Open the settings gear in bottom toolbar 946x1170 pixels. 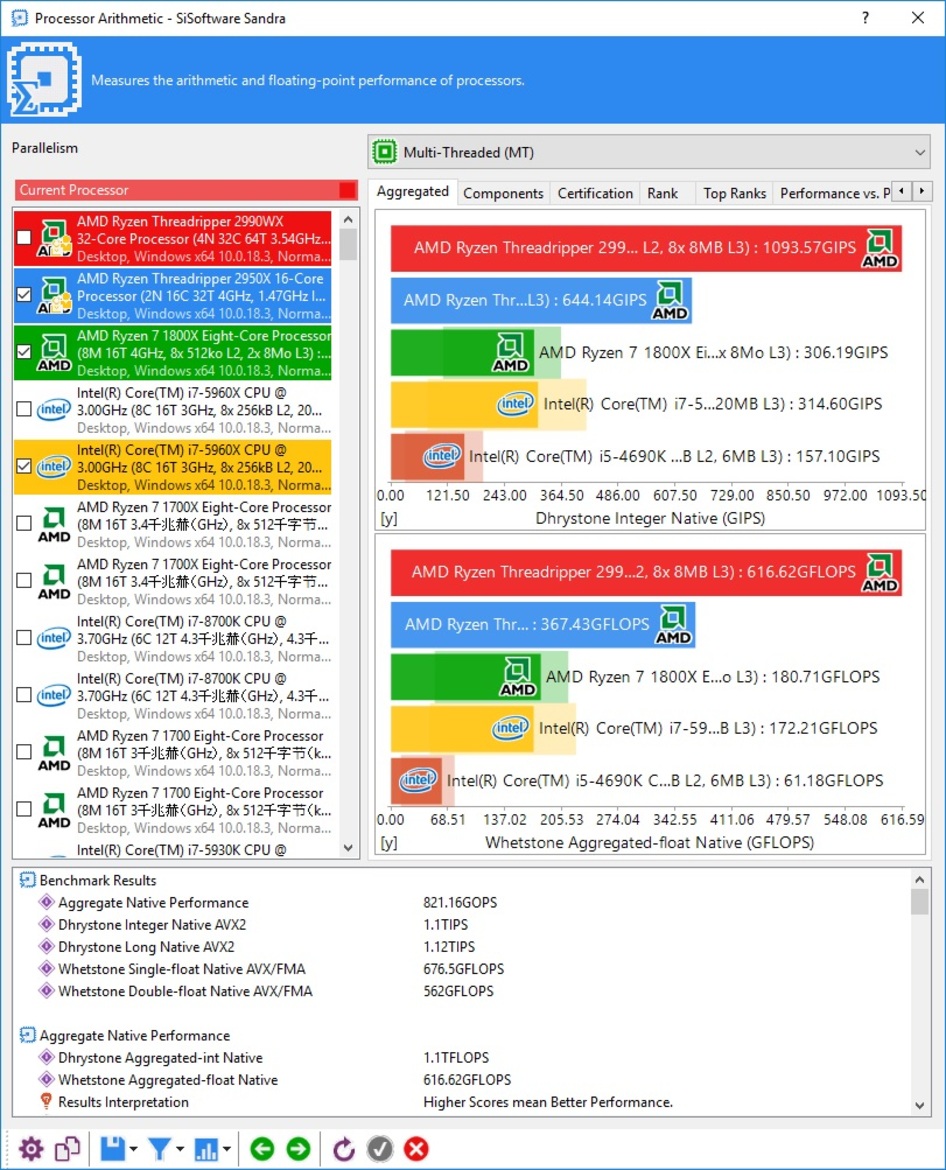coord(31,1148)
